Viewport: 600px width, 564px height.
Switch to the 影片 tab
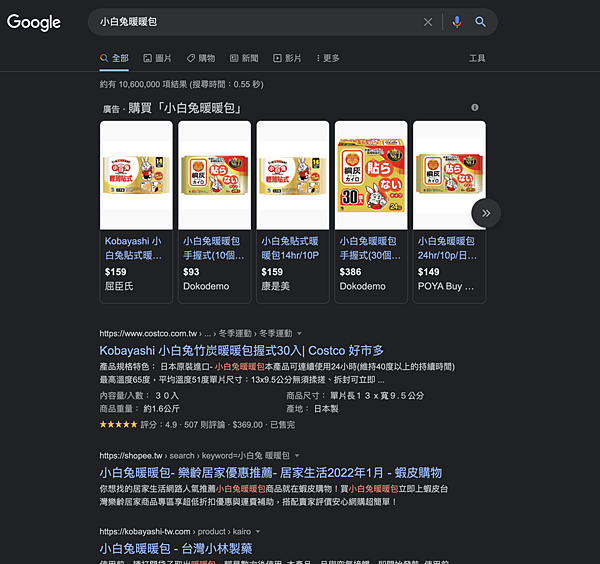pyautogui.click(x=287, y=58)
